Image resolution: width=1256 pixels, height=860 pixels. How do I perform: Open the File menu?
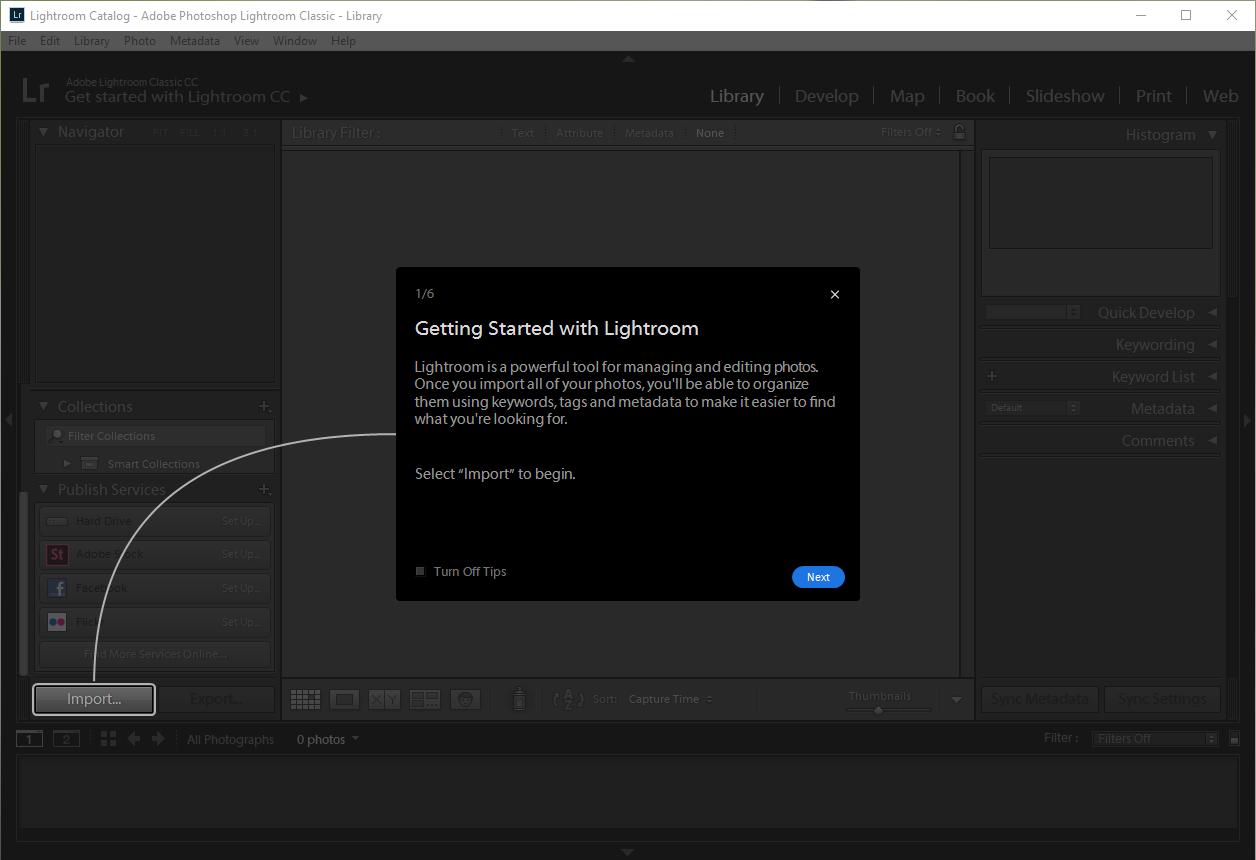pos(17,41)
